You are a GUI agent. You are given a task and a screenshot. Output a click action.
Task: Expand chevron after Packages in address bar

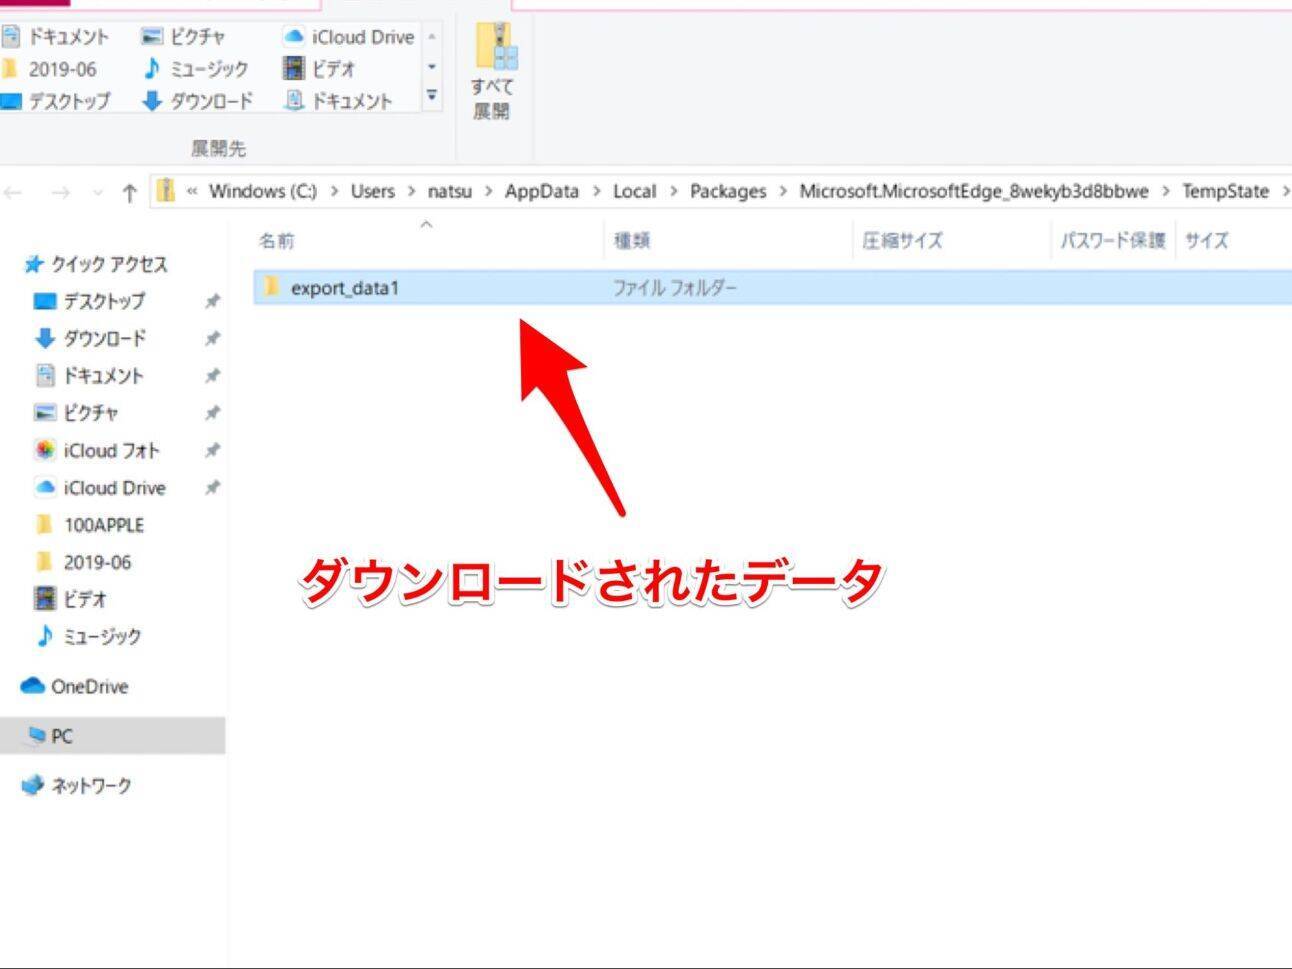[783, 191]
